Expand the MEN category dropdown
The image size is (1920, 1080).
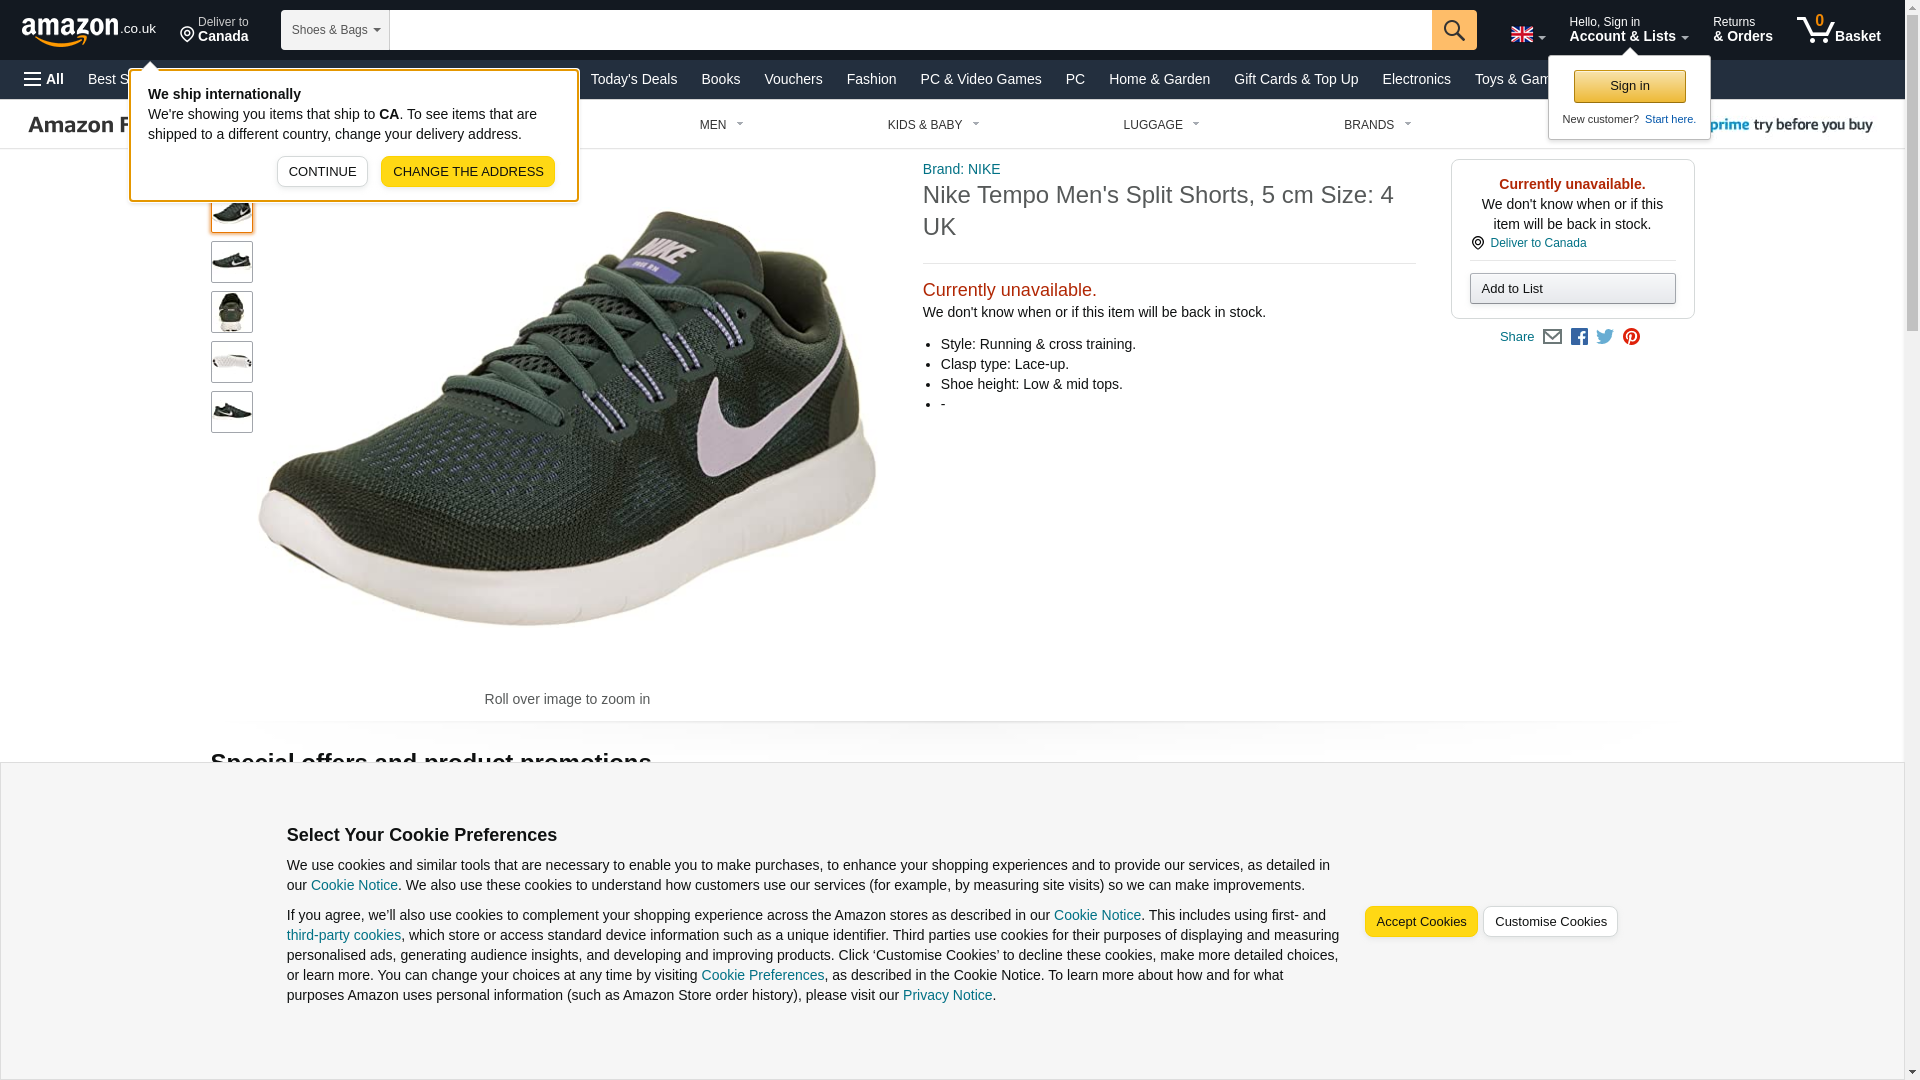click(721, 125)
